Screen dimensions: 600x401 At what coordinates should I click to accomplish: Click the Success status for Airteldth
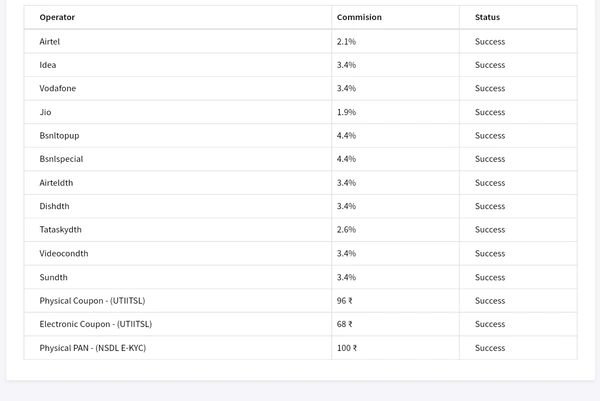coord(490,183)
